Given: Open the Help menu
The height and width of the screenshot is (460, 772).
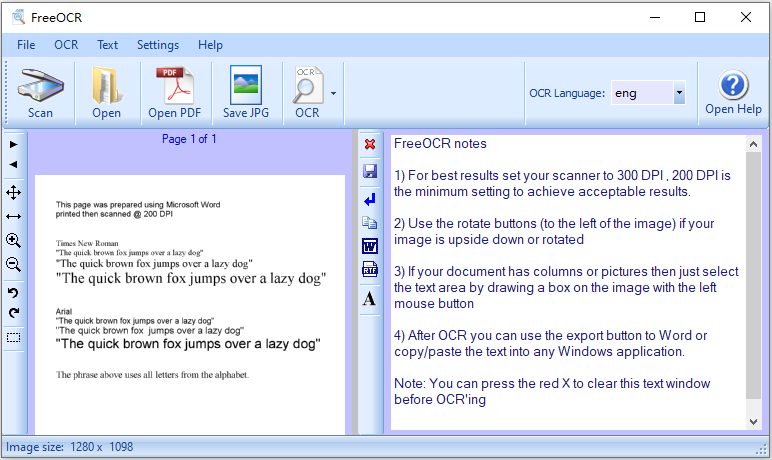Looking at the screenshot, I should [210, 45].
